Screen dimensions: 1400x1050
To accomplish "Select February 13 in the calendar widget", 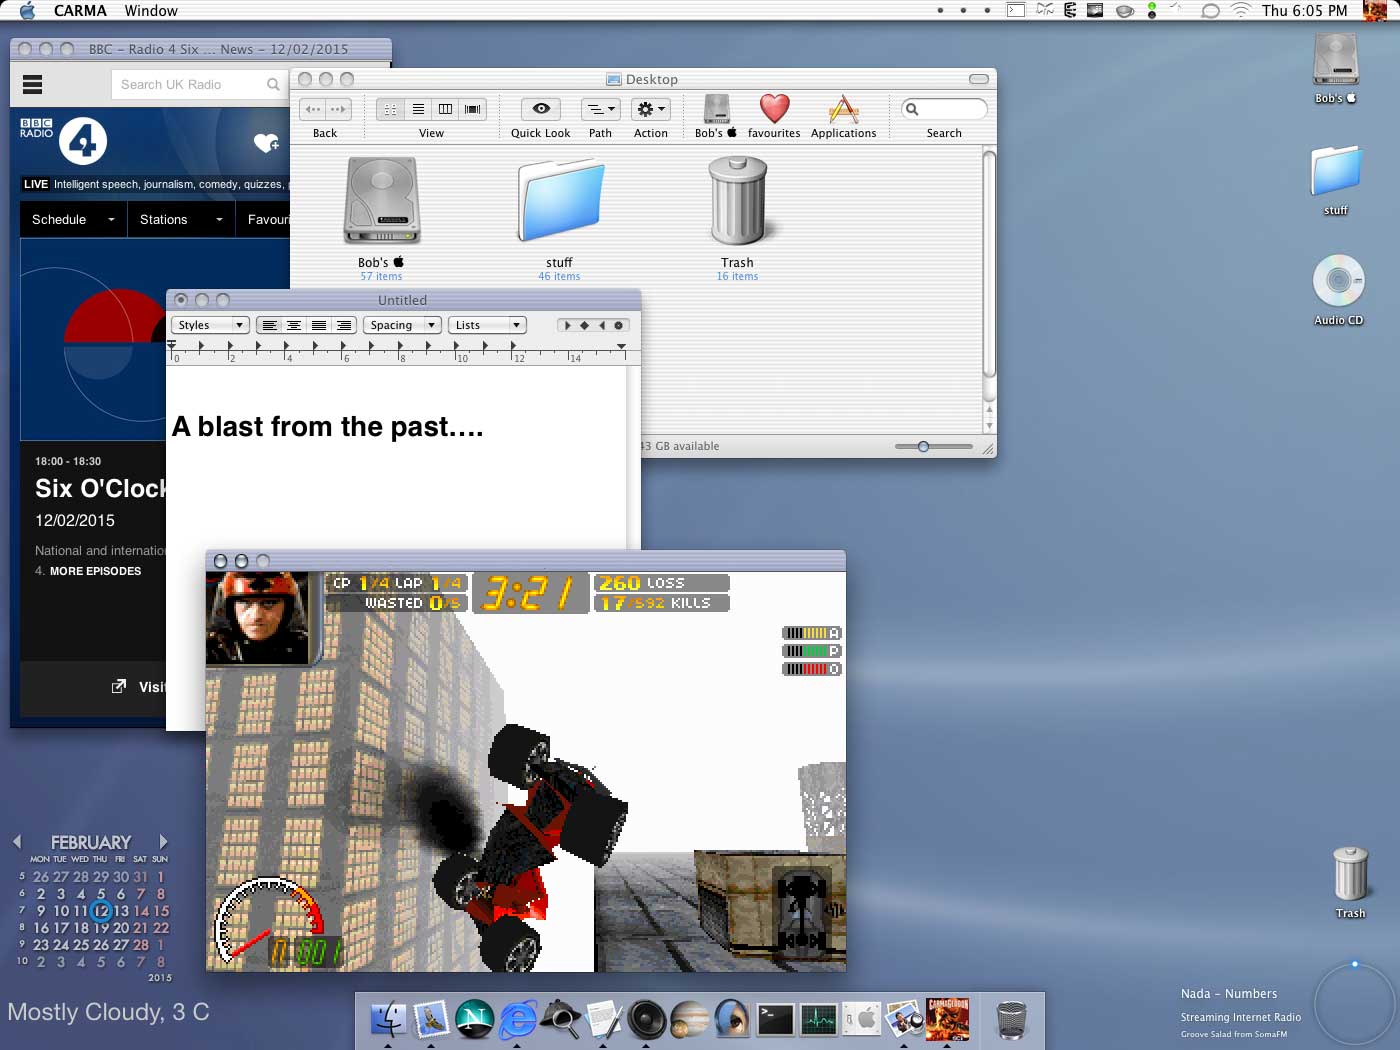I will tap(121, 911).
